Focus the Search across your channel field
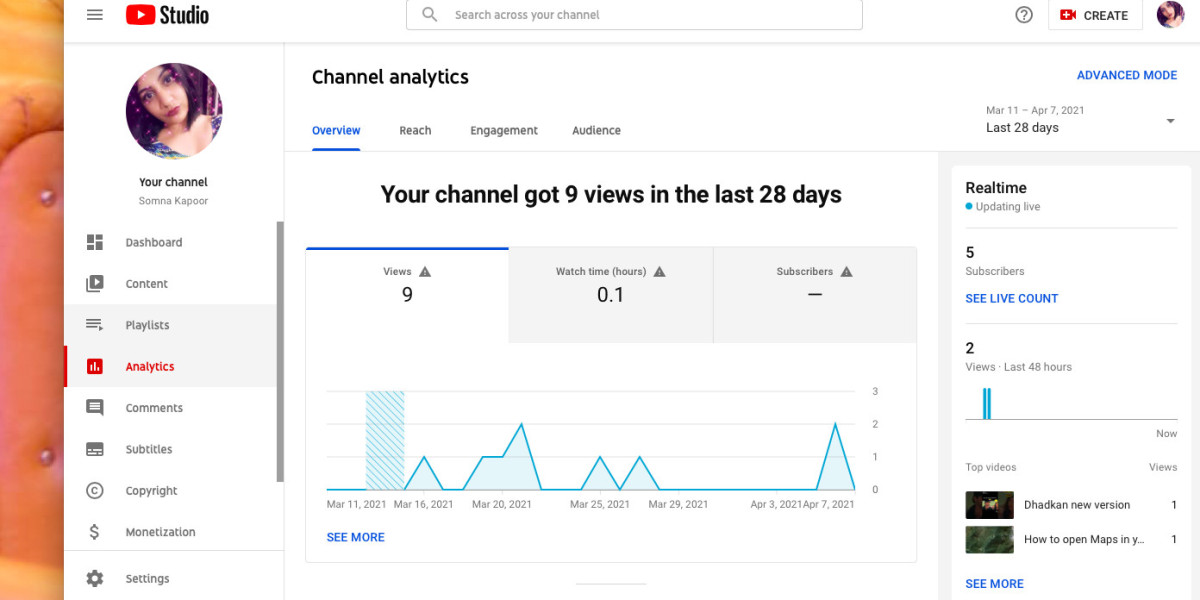This screenshot has width=1200, height=600. 634,15
